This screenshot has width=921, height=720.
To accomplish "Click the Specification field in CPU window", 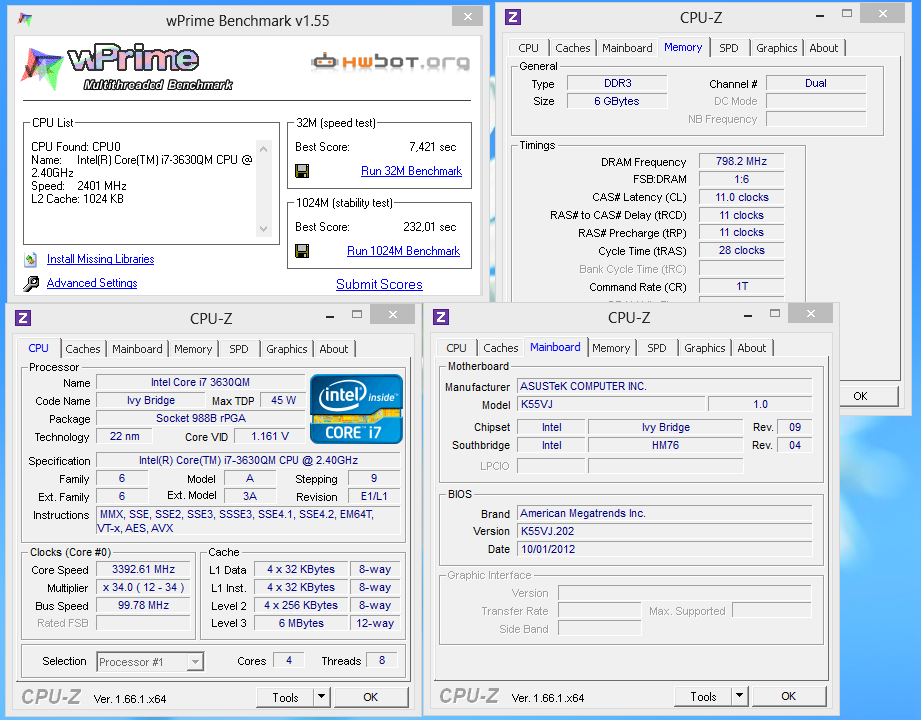I will 248,460.
